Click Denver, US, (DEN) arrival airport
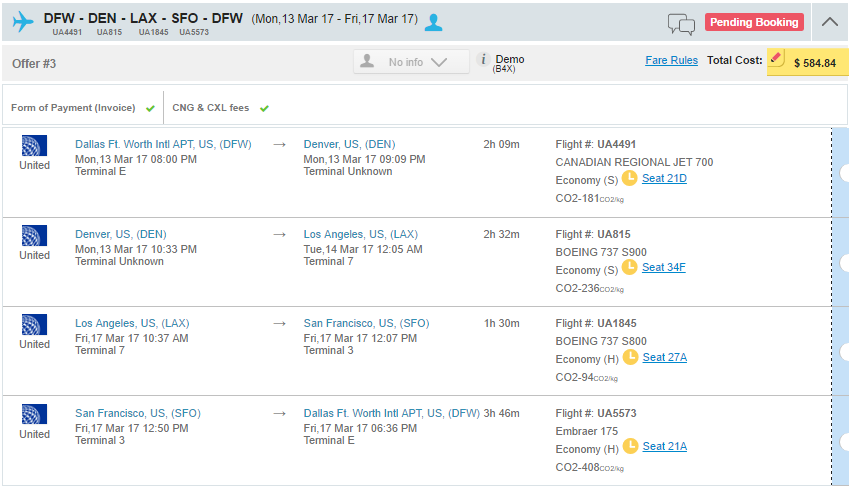 [349, 145]
